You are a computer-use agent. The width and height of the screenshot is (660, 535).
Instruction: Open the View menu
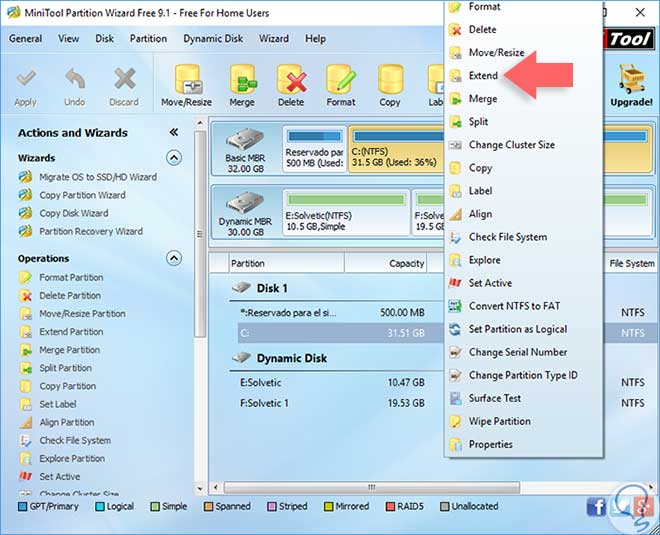click(x=69, y=39)
